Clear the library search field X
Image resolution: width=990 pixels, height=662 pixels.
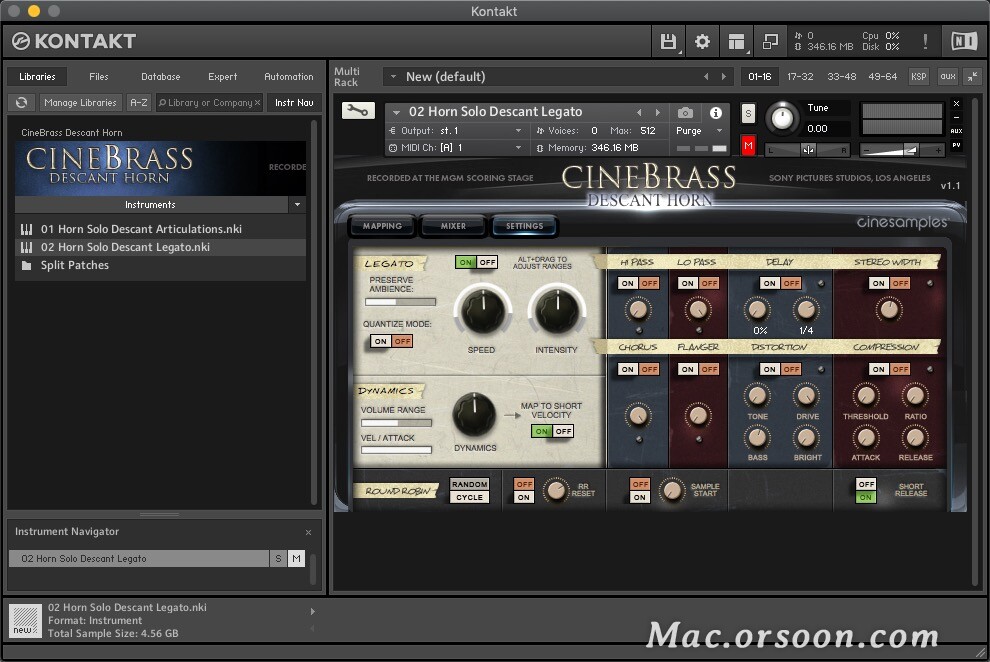[x=258, y=103]
